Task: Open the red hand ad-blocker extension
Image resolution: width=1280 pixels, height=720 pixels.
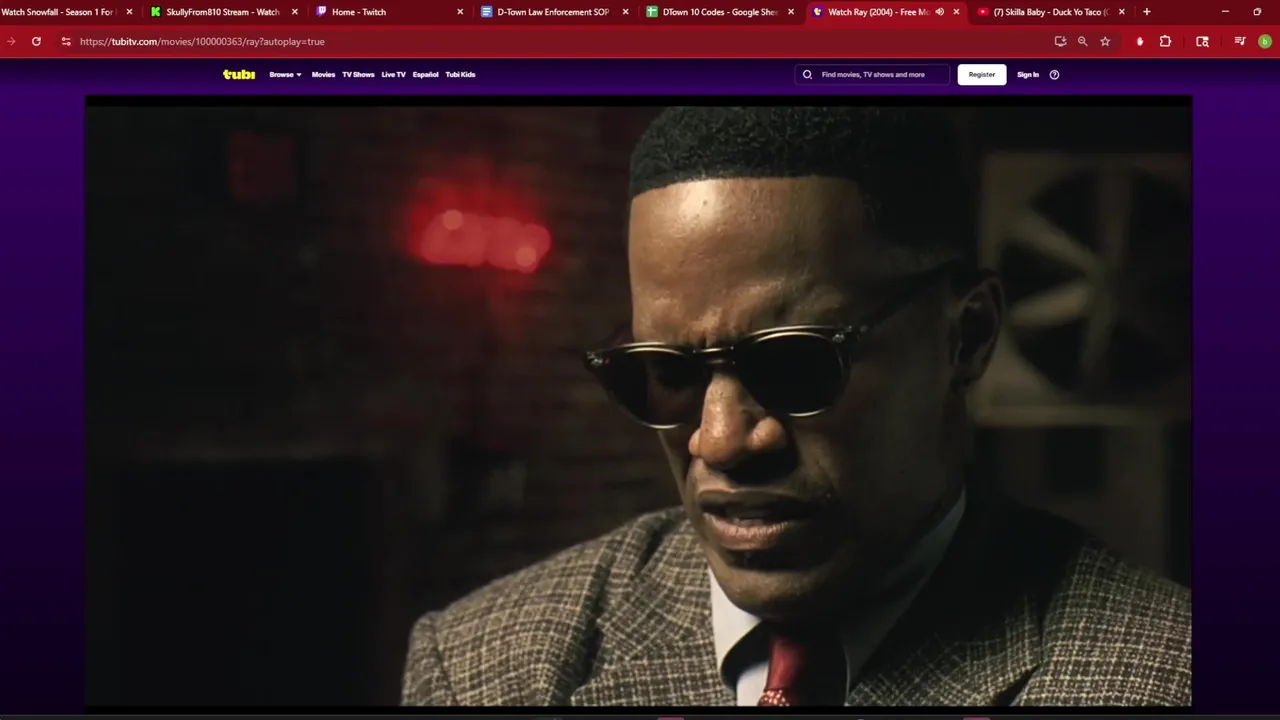Action: click(1140, 41)
